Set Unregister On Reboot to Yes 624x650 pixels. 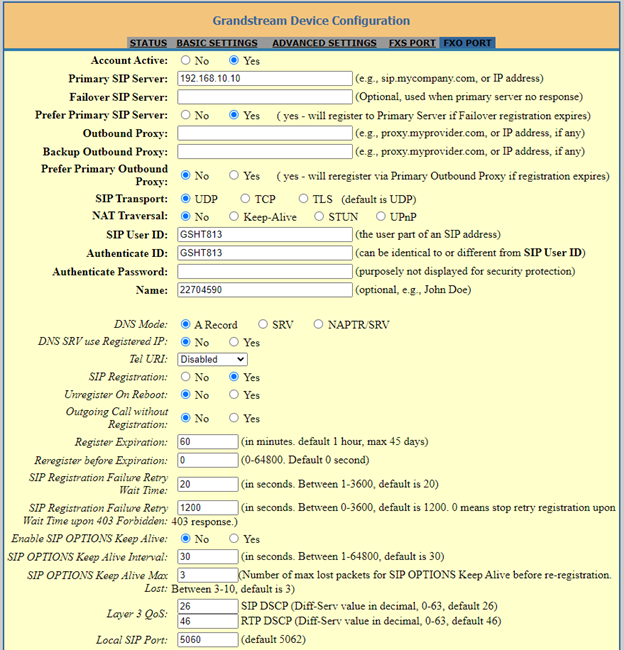point(234,395)
